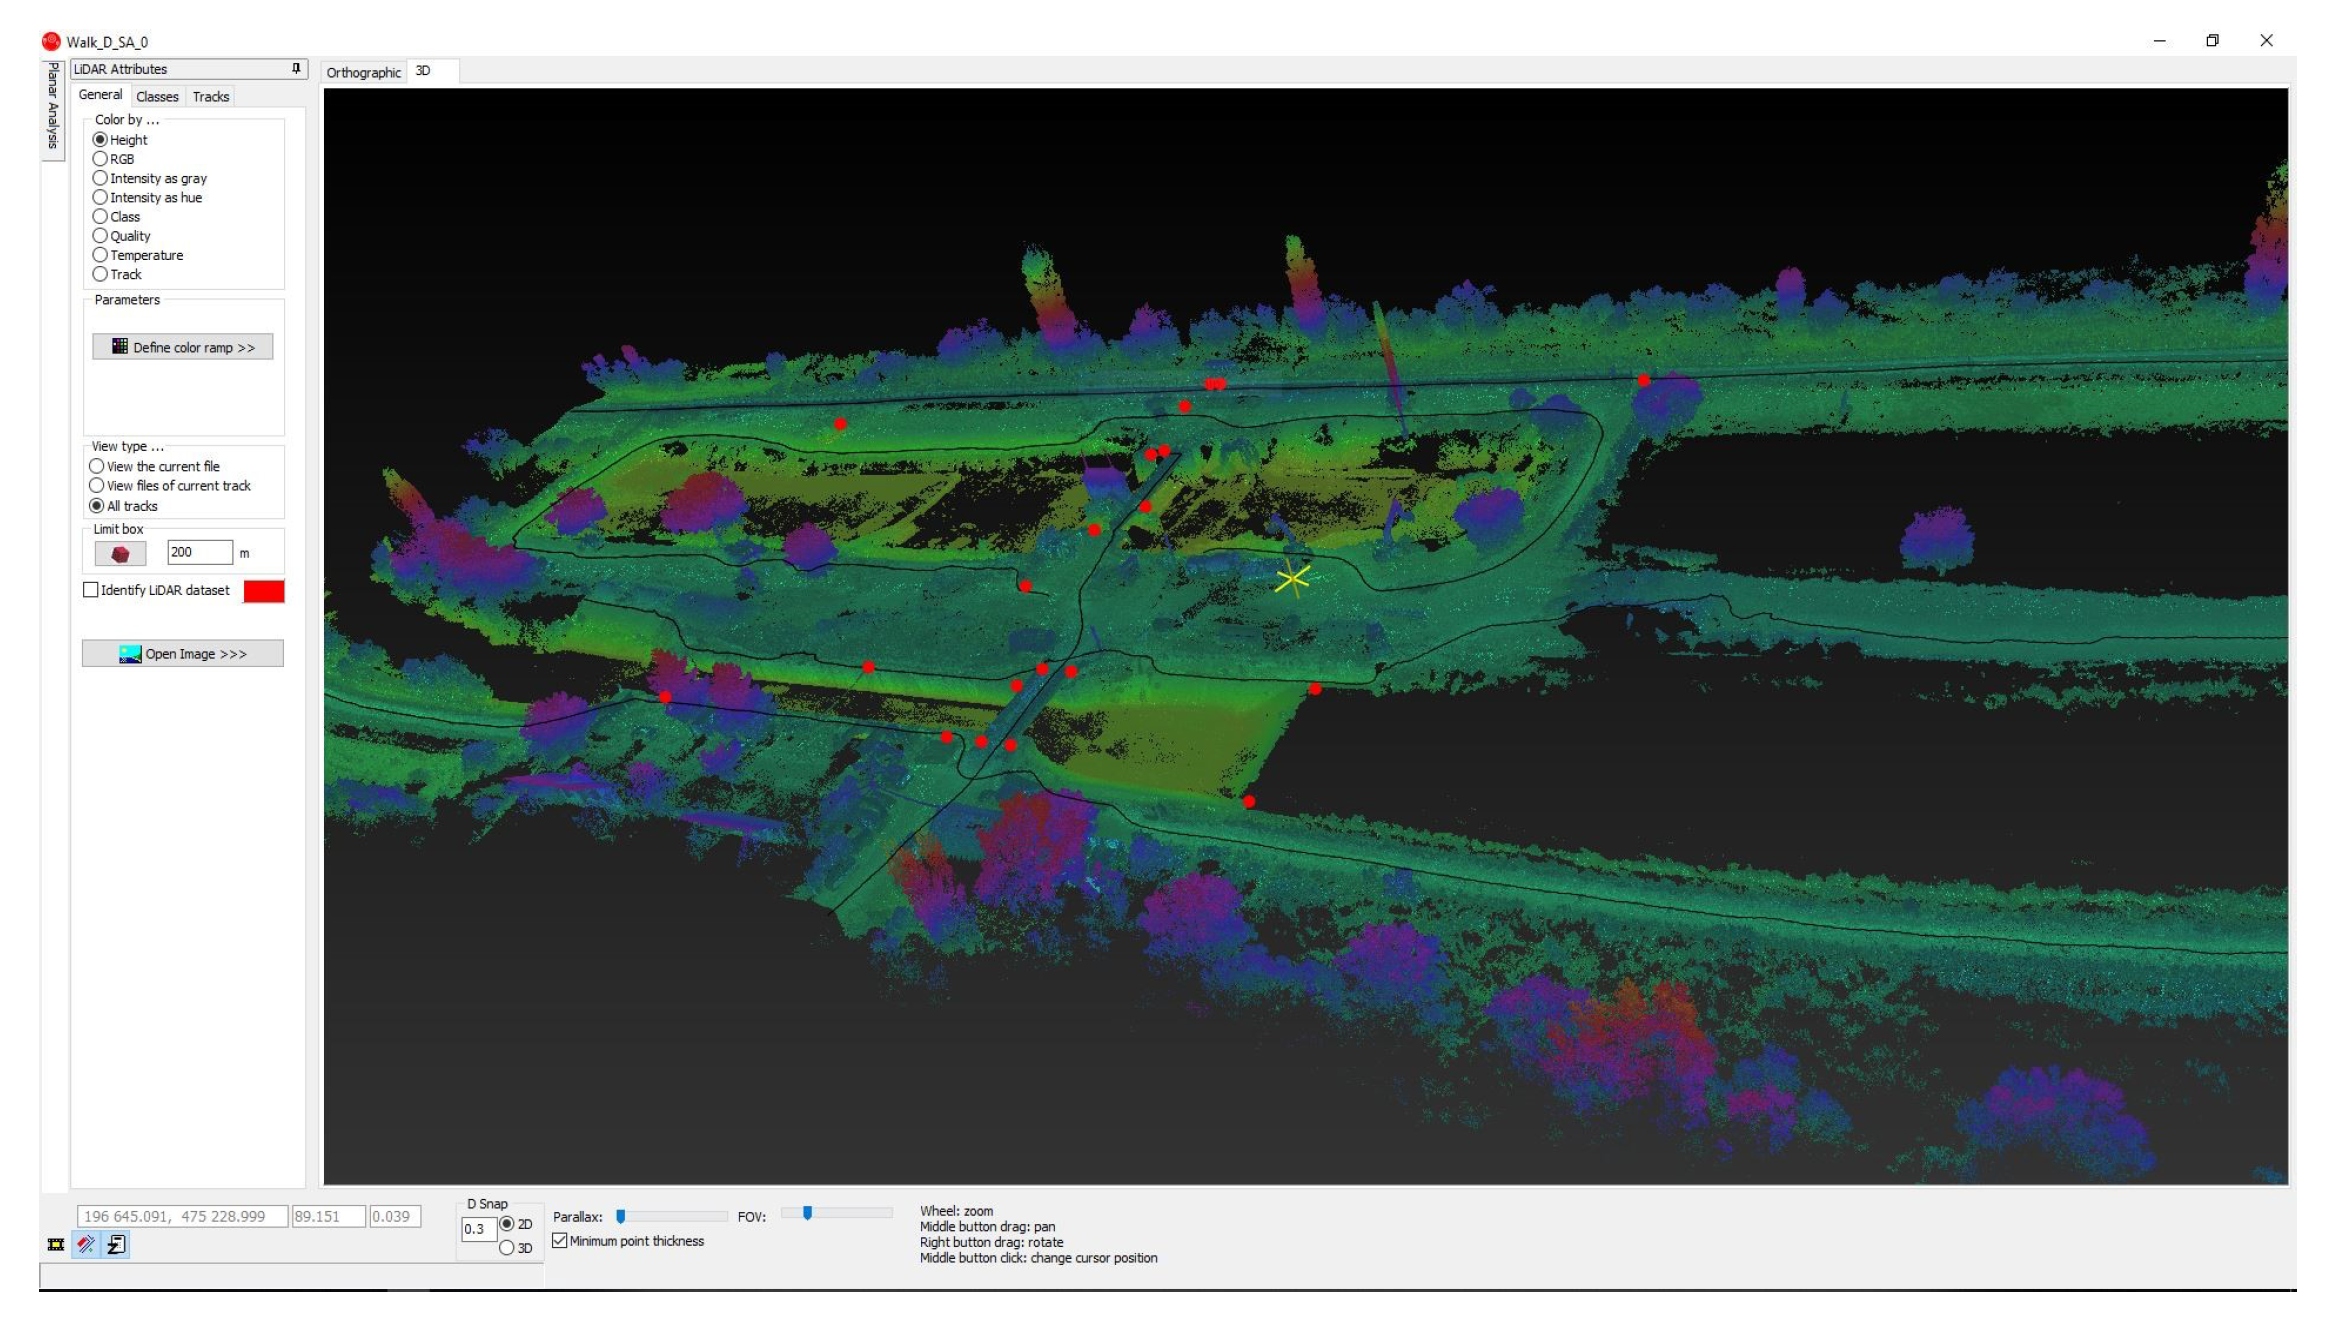Click the calculator-with-arrow icon in bottom toolbar
The height and width of the screenshot is (1328, 2337).
pyautogui.click(x=117, y=1244)
